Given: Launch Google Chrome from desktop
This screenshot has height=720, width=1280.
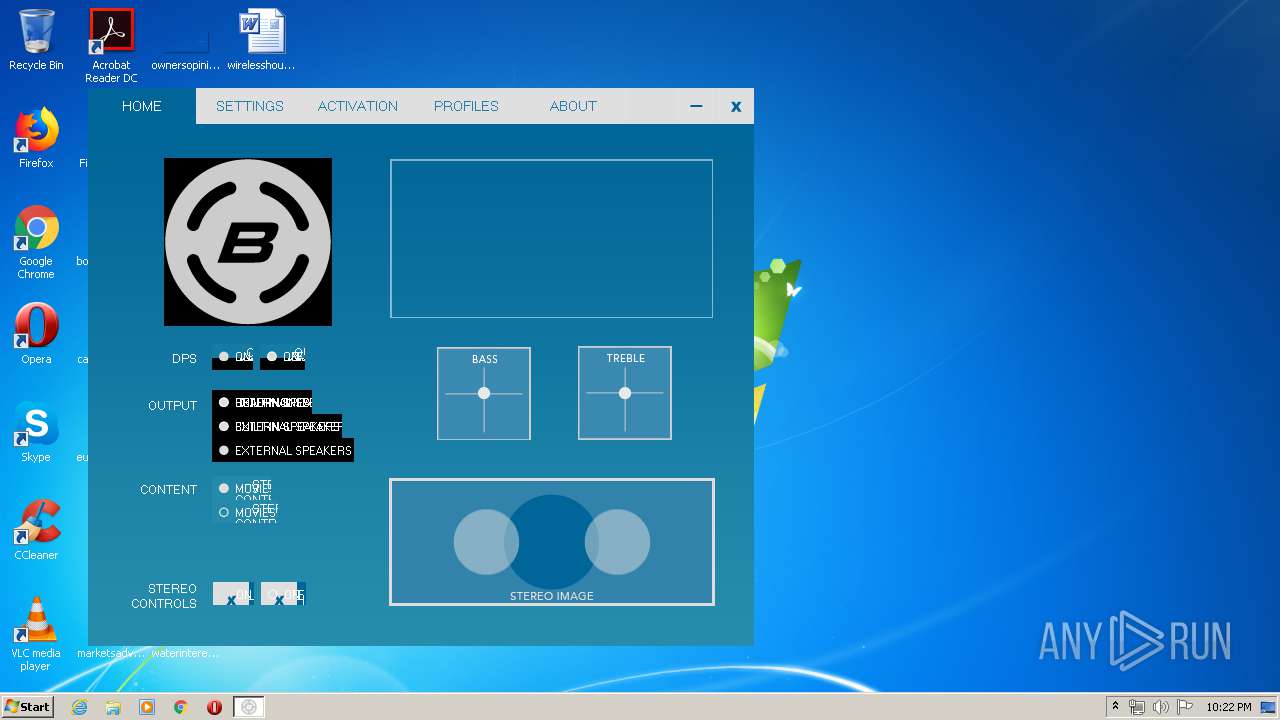Looking at the screenshot, I should pyautogui.click(x=36, y=242).
